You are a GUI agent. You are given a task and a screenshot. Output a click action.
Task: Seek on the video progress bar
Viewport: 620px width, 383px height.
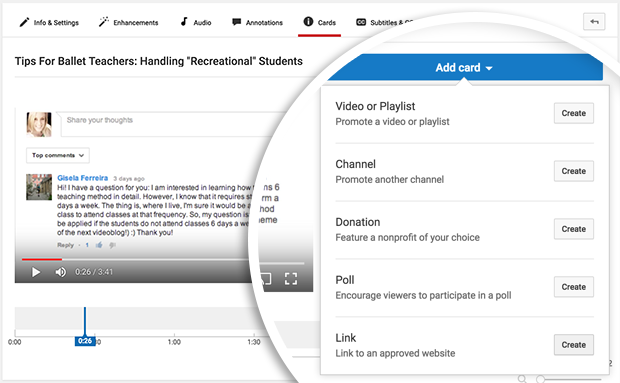click(136, 259)
